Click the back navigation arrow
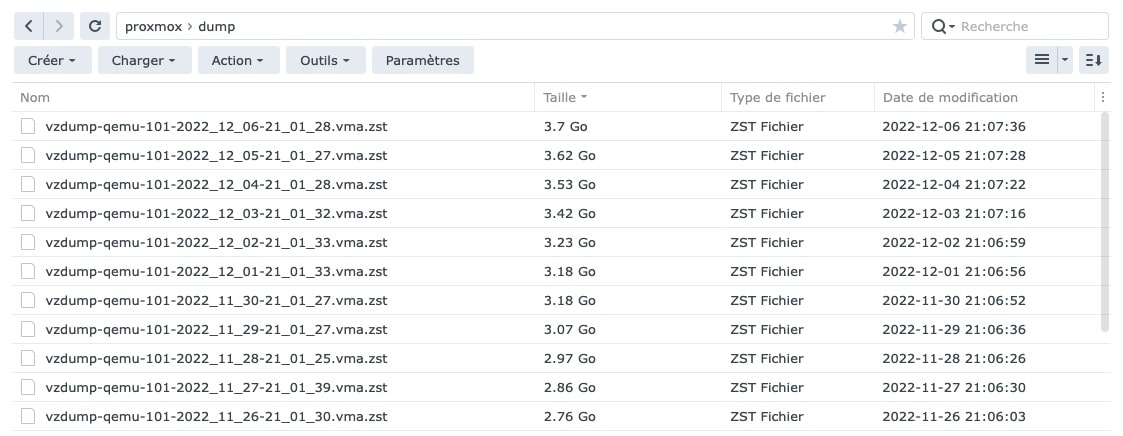Image resolution: width=1123 pixels, height=436 pixels. click(29, 27)
